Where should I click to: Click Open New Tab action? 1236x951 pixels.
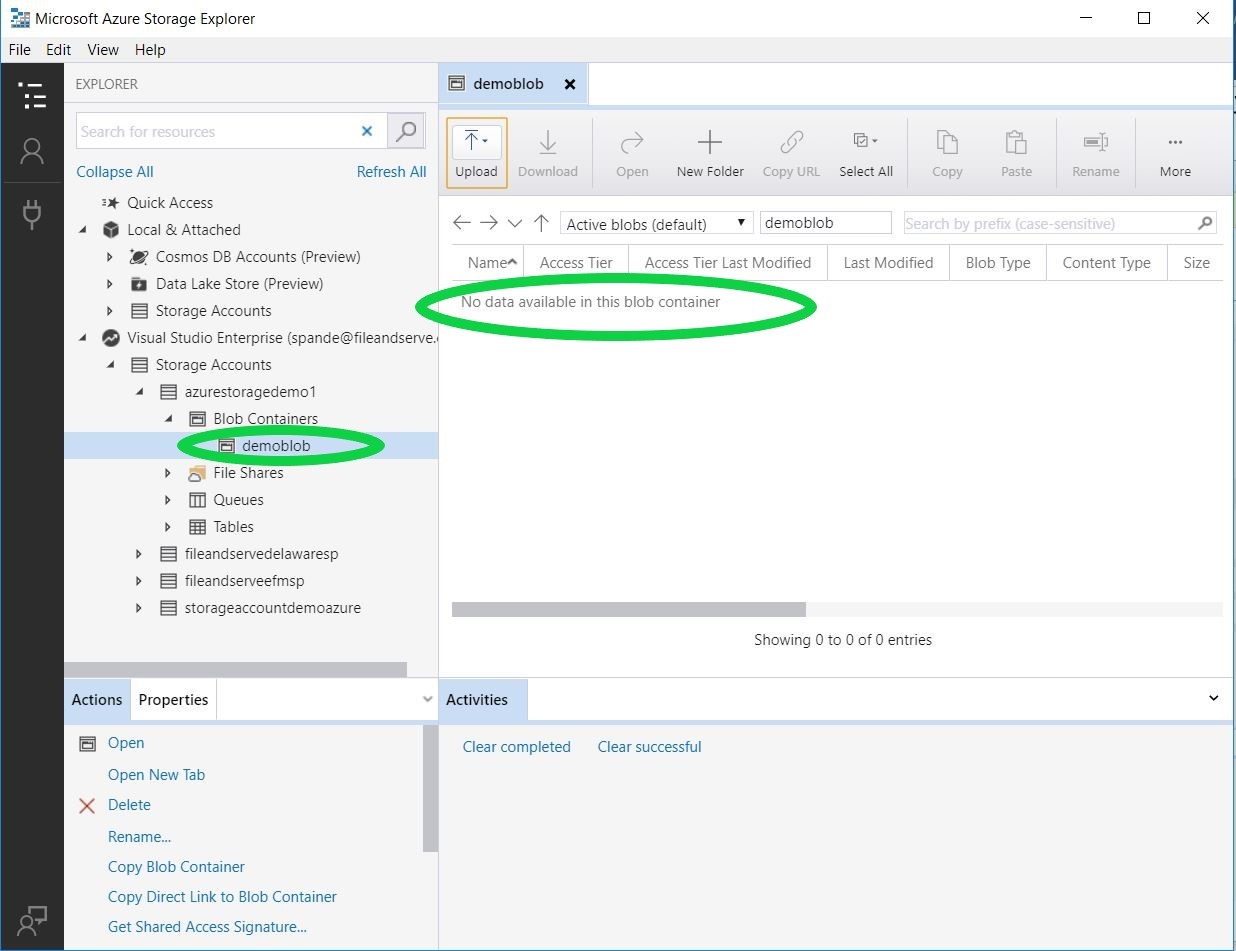pos(156,775)
